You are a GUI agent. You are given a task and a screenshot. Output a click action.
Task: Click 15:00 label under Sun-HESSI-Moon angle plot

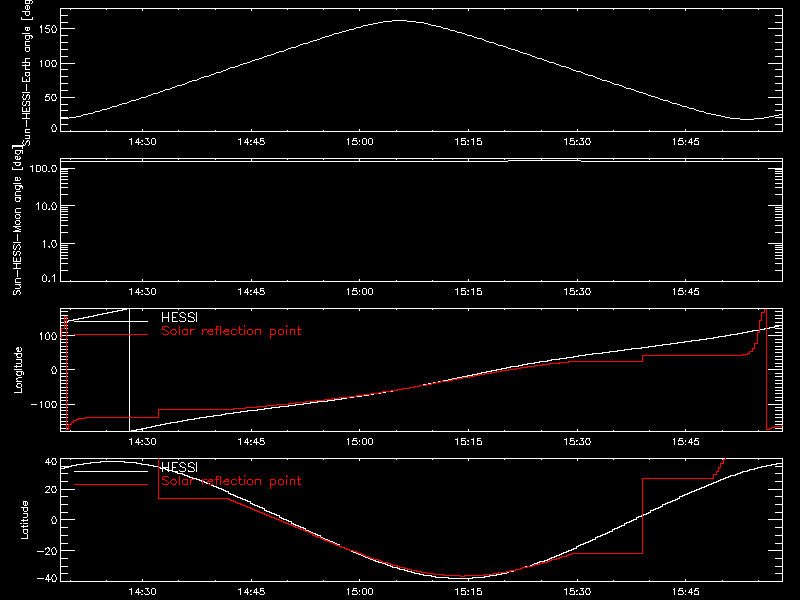click(x=360, y=292)
